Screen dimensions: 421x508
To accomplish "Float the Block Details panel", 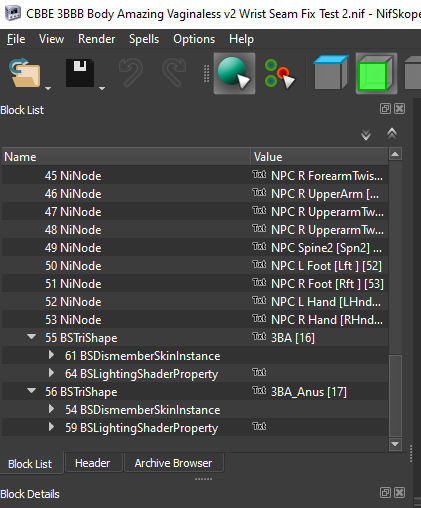I will (385, 492).
